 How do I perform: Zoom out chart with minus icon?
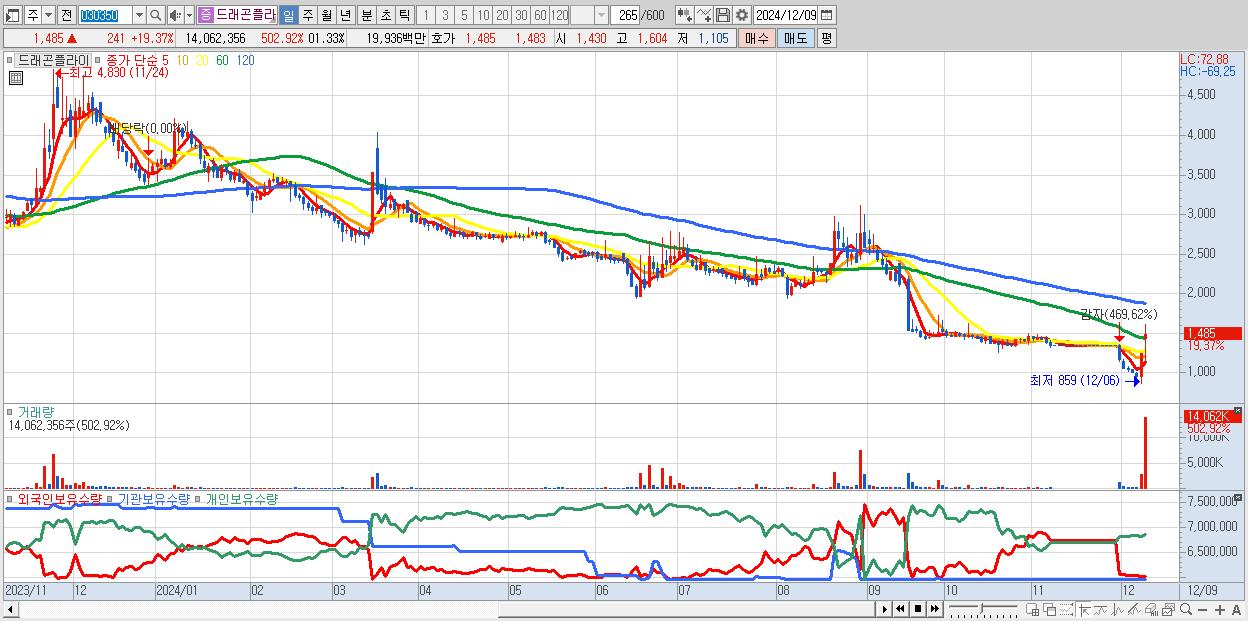(x=1202, y=610)
